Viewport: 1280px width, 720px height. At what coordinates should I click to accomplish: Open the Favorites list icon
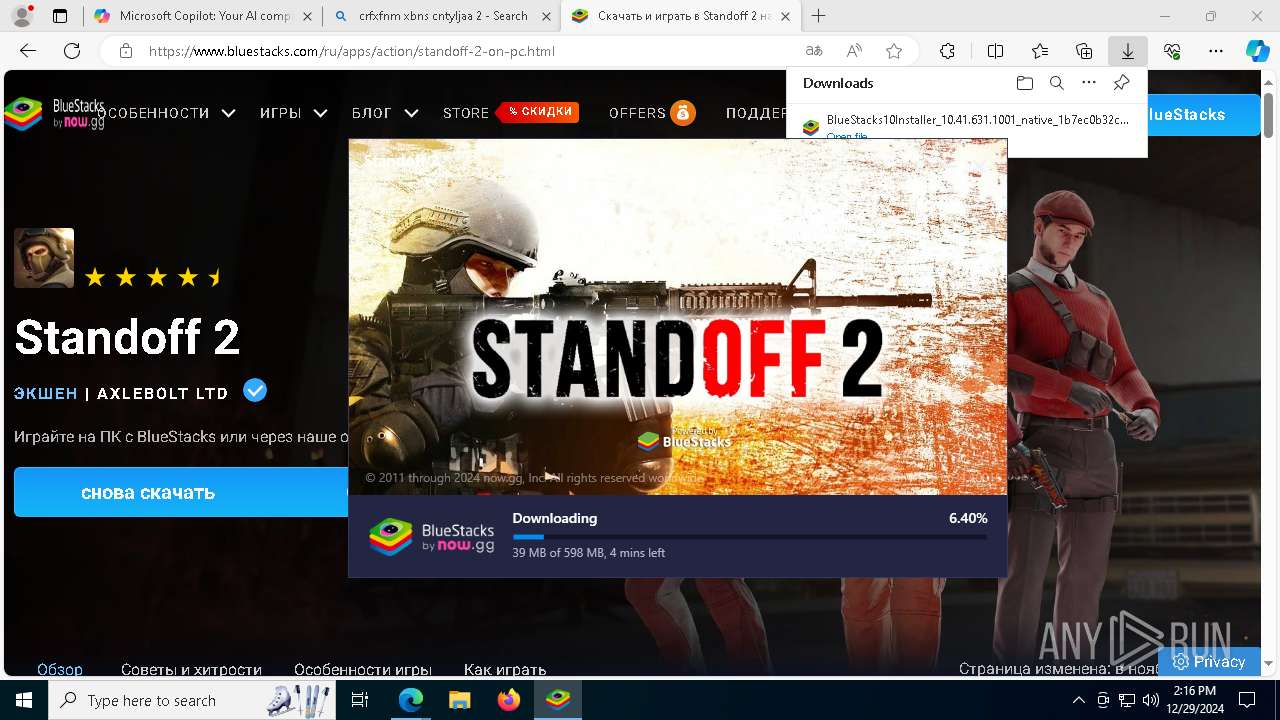pyautogui.click(x=1040, y=51)
